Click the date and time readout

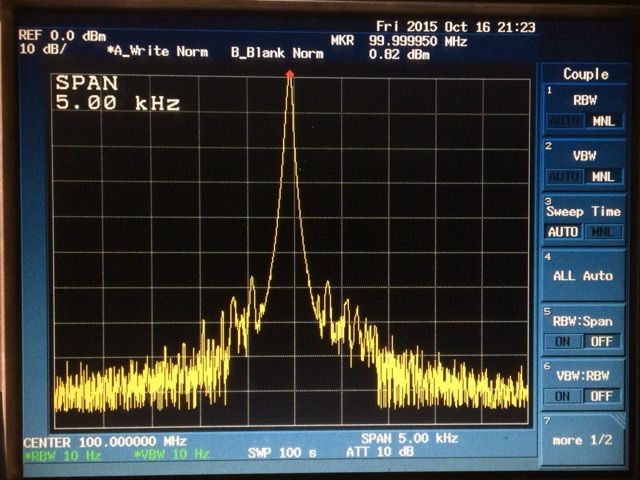click(x=456, y=27)
